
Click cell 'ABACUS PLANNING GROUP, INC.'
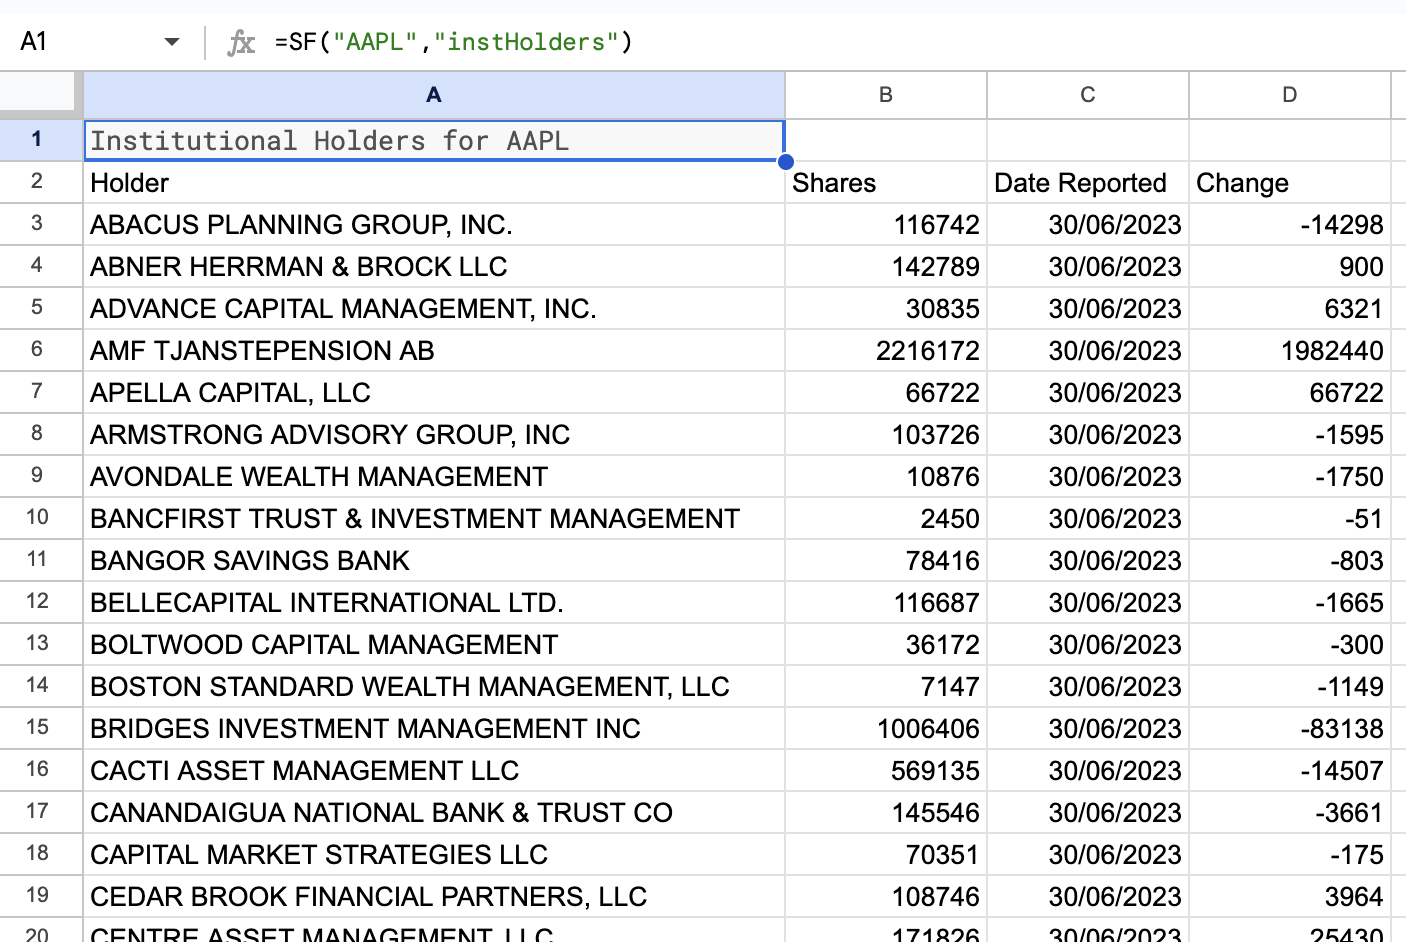tap(434, 225)
